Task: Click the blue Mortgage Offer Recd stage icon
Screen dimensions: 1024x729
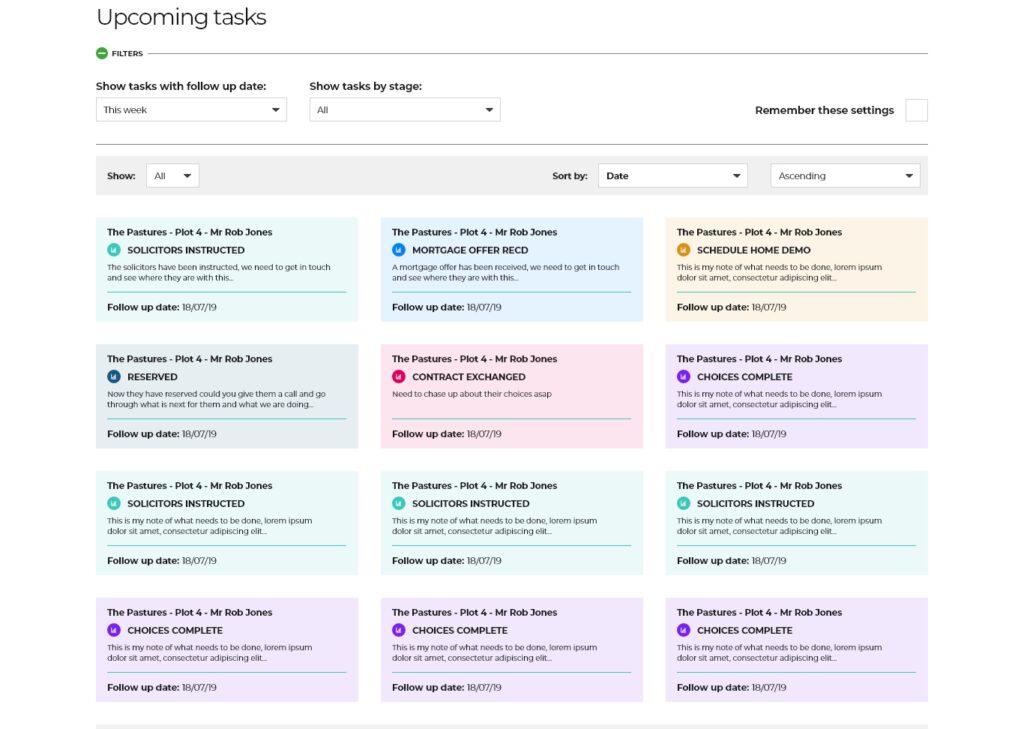Action: point(399,250)
